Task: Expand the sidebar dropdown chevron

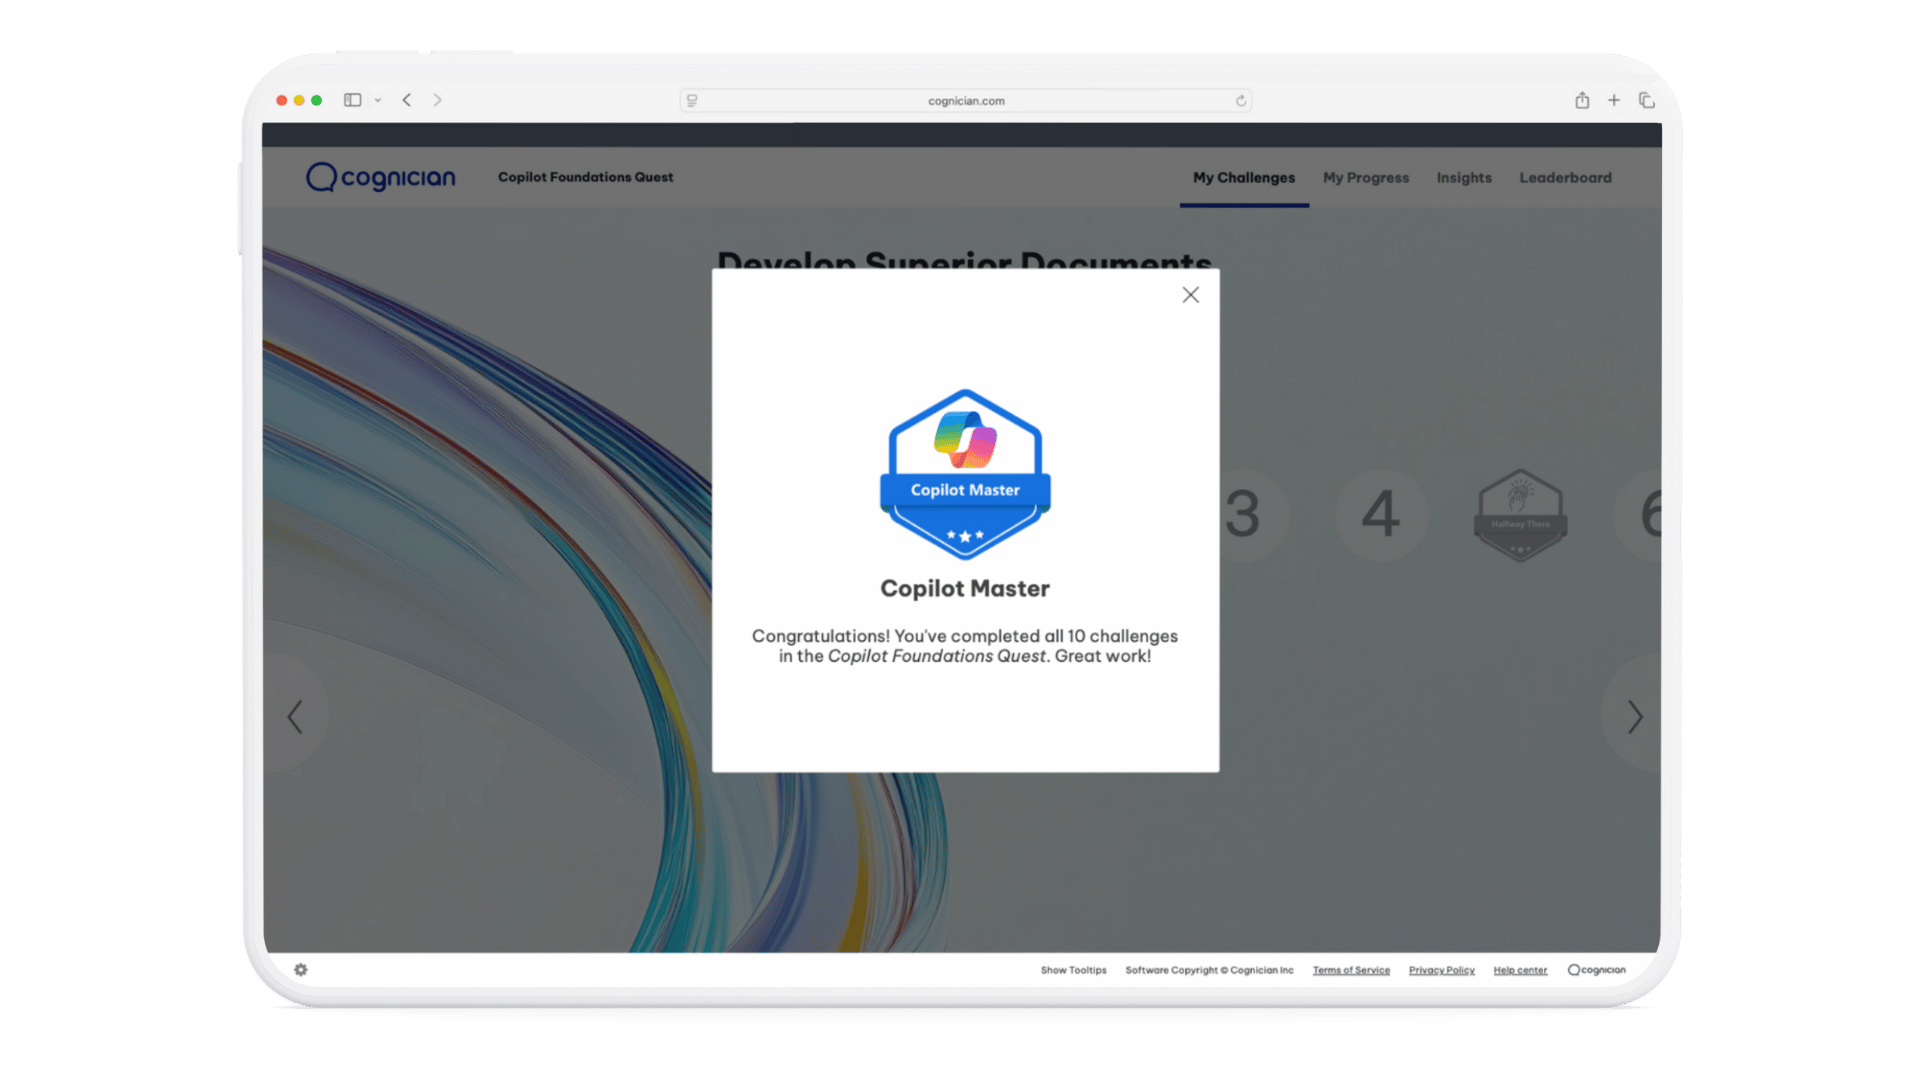Action: coord(378,100)
